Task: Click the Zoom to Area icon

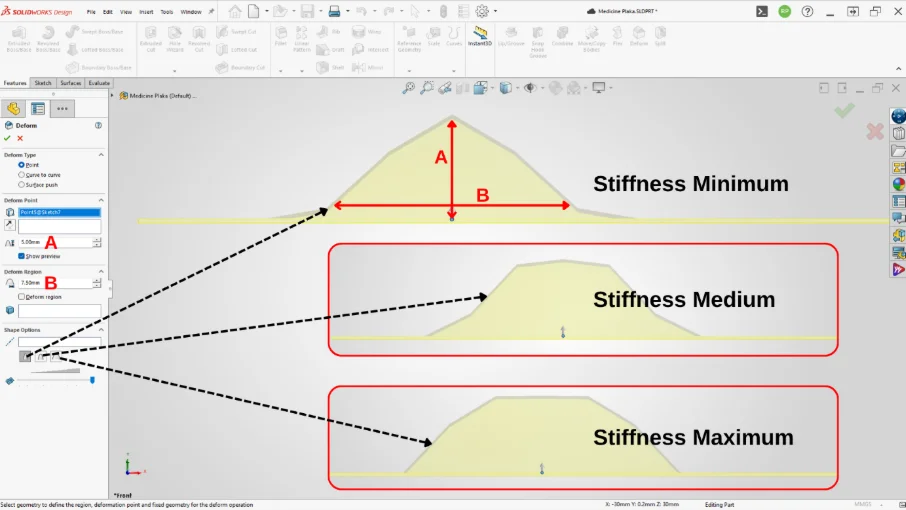Action: [x=427, y=88]
